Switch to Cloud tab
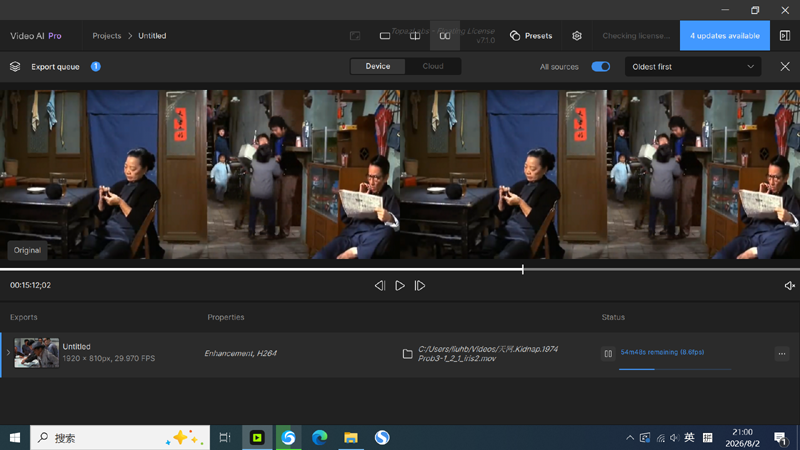 [433, 66]
